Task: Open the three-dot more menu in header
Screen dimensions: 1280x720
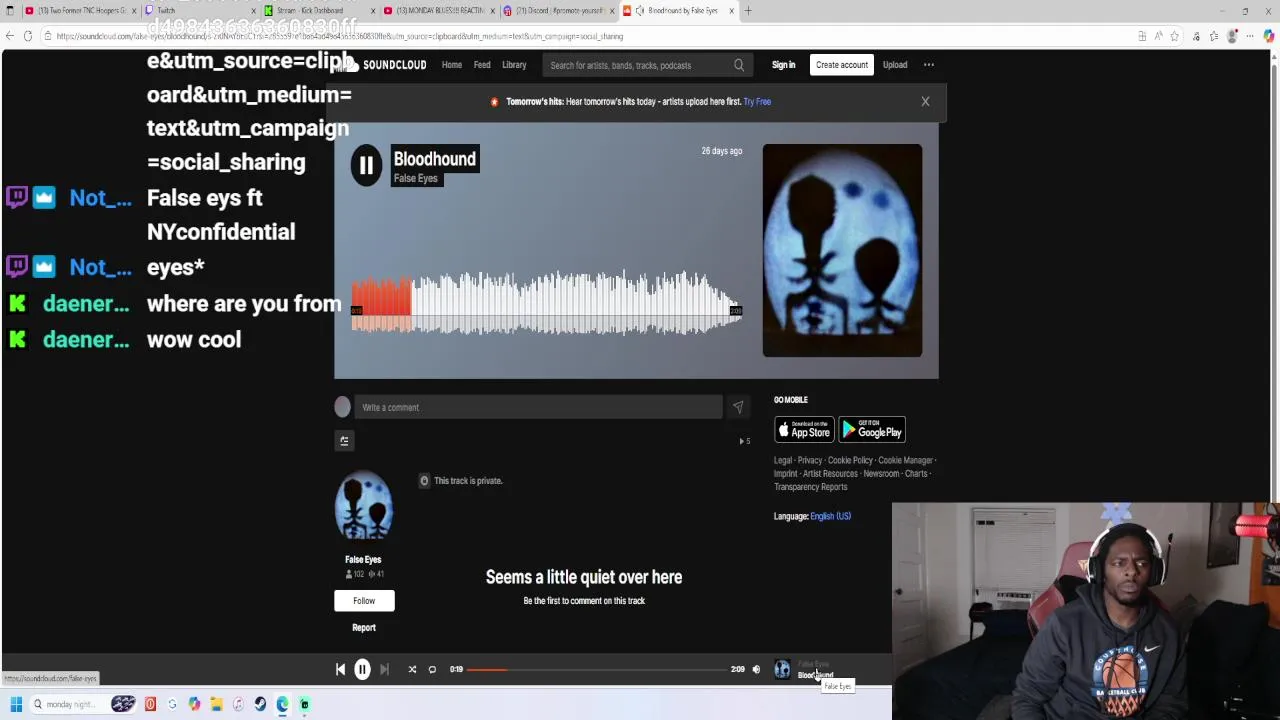Action: [929, 65]
